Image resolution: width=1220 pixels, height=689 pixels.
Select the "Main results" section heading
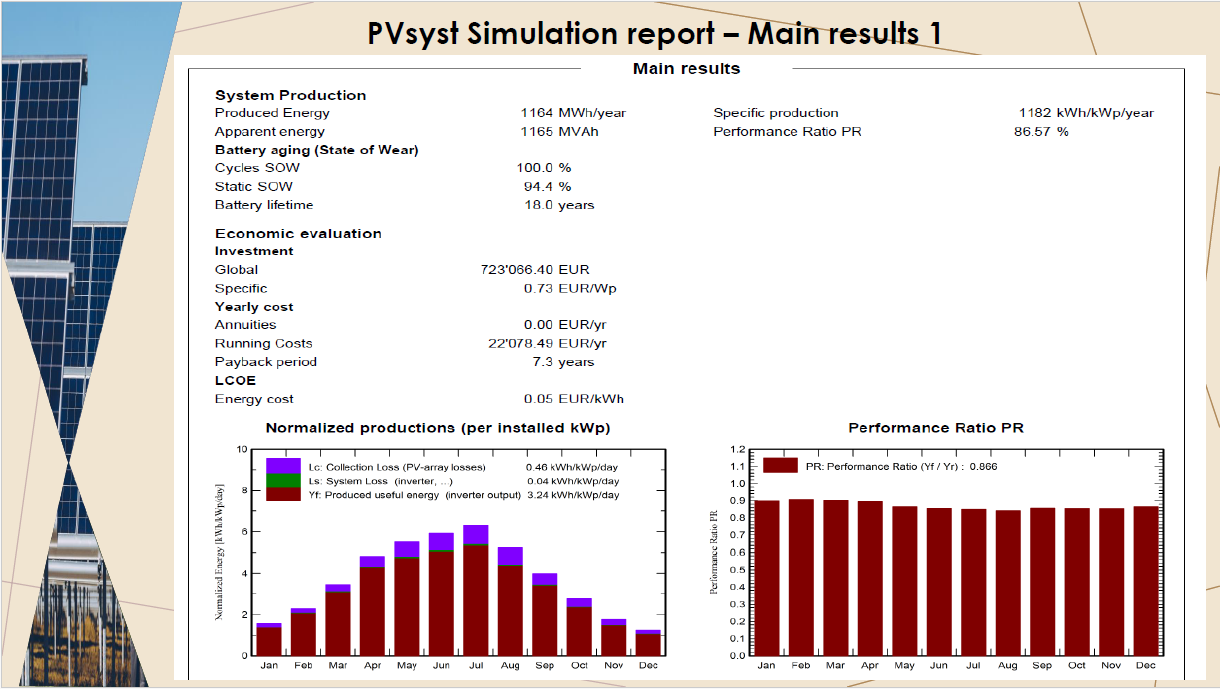pyautogui.click(x=686, y=69)
